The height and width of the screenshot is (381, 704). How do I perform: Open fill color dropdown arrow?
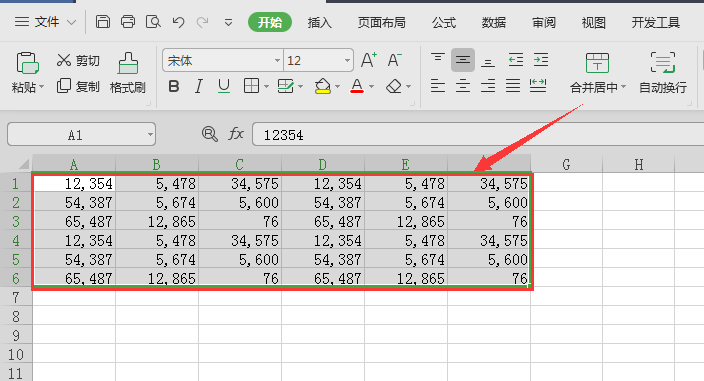click(337, 87)
